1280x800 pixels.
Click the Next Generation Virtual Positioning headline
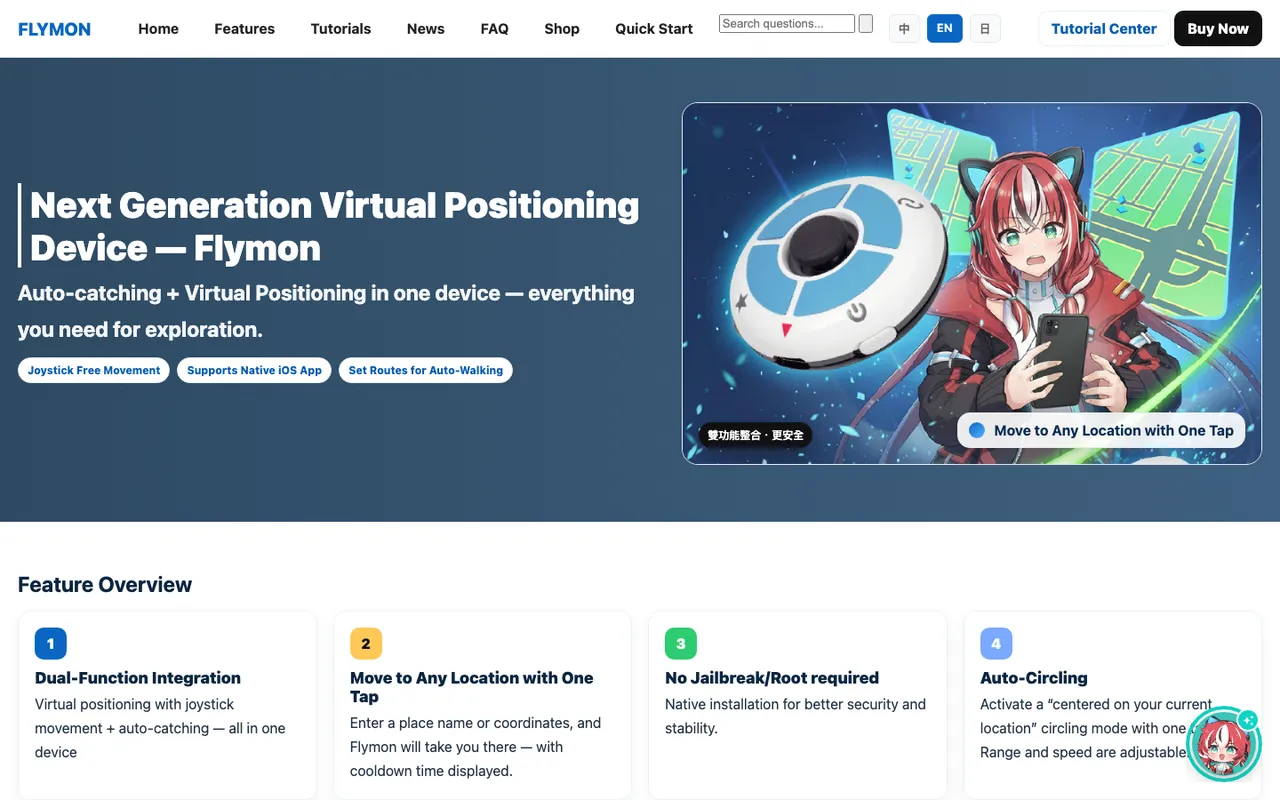coord(334,226)
